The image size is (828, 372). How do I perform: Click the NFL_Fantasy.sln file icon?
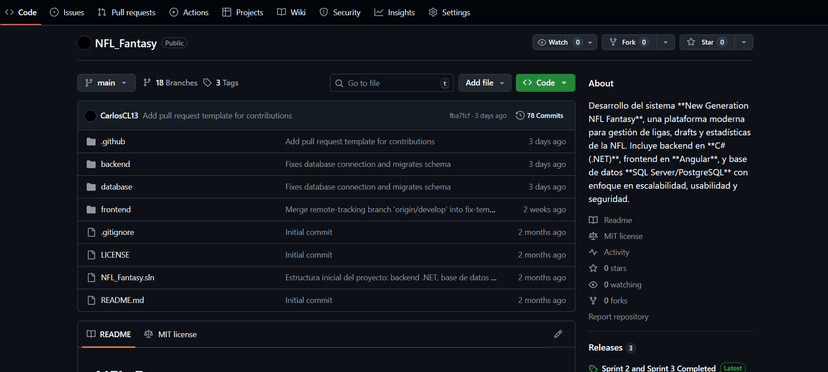coord(91,277)
